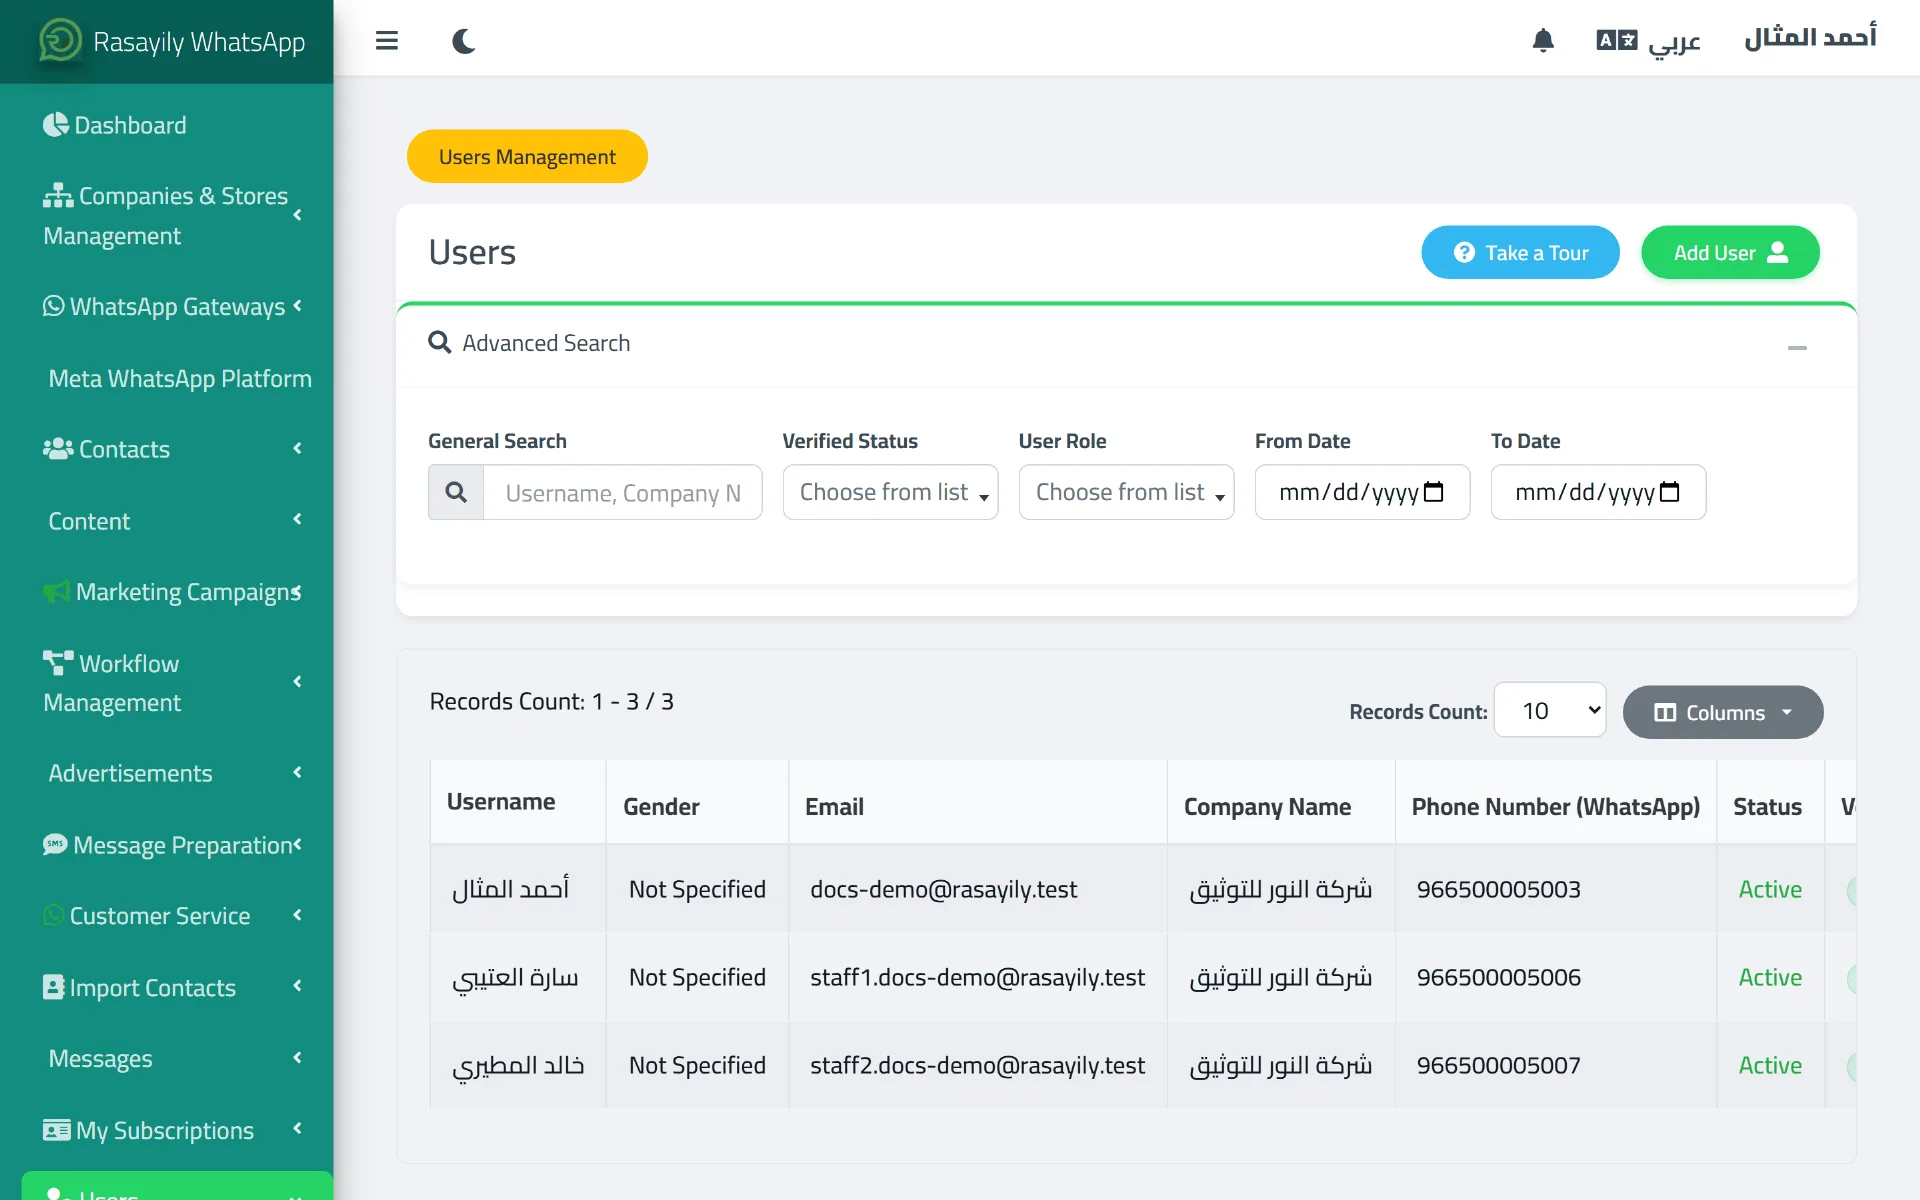Change records count per page dropdown

click(x=1550, y=710)
